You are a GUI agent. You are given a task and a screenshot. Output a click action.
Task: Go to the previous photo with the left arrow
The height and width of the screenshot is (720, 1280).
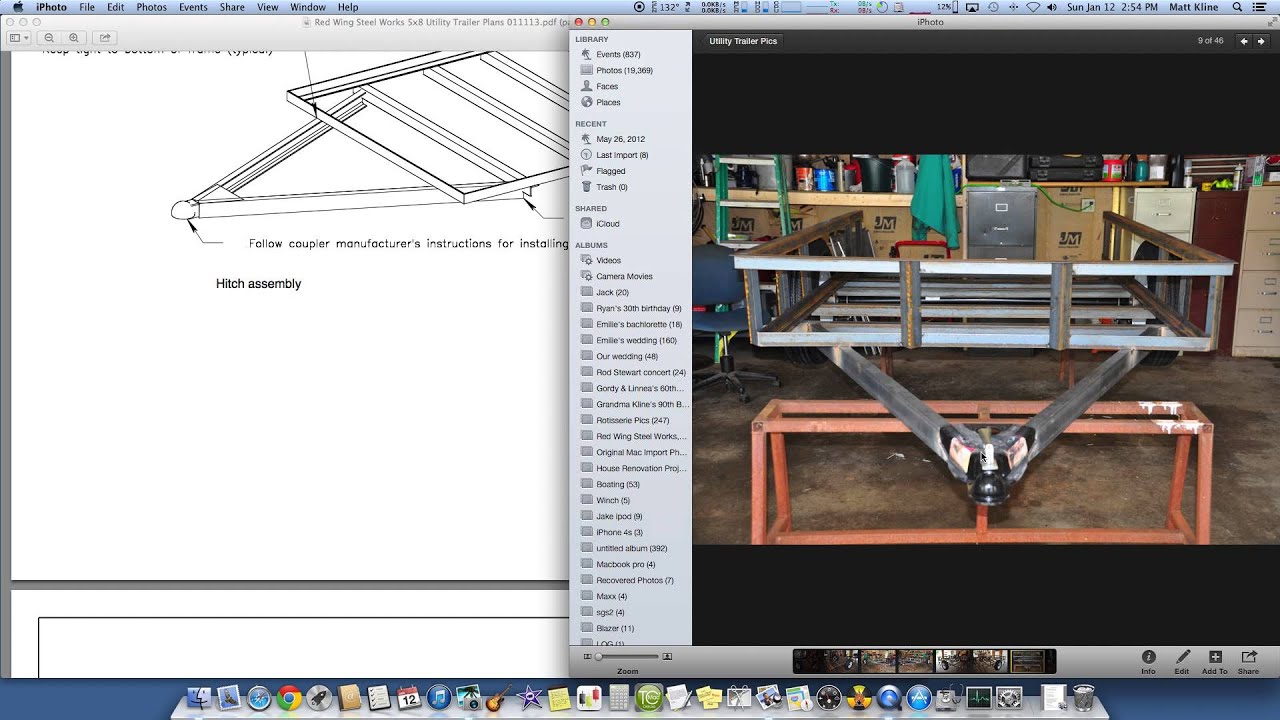1244,41
